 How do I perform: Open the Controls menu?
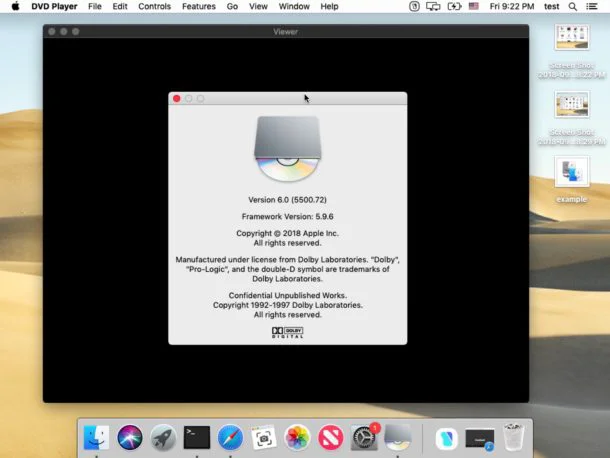tap(154, 6)
